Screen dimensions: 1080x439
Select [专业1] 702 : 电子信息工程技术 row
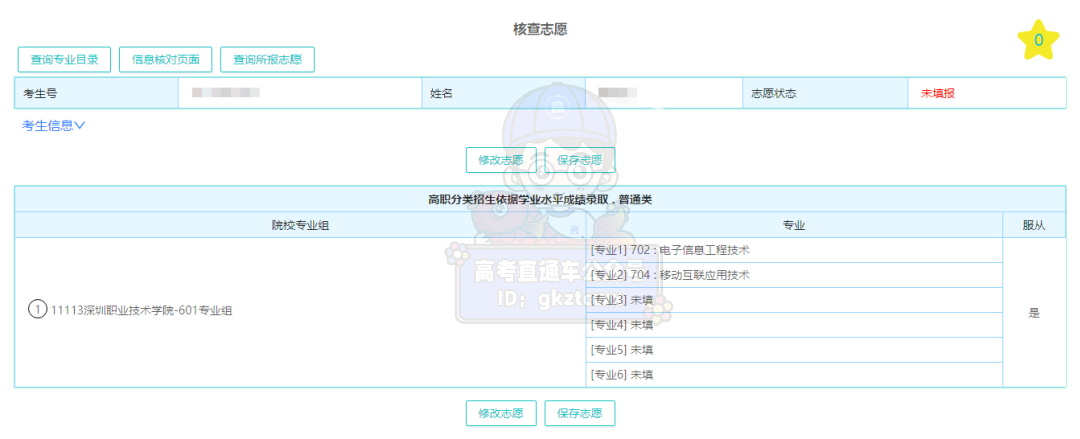[794, 250]
